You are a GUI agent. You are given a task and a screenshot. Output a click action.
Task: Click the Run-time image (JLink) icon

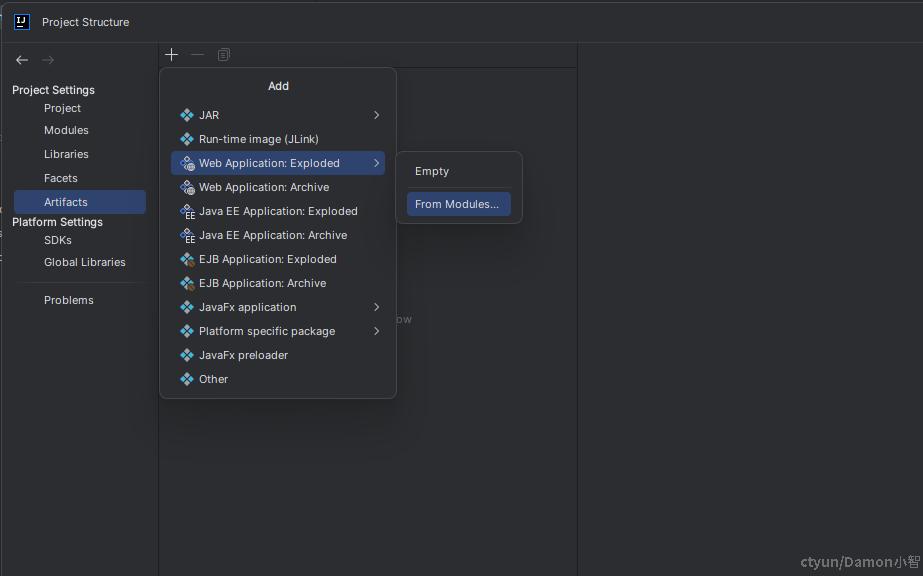(187, 139)
